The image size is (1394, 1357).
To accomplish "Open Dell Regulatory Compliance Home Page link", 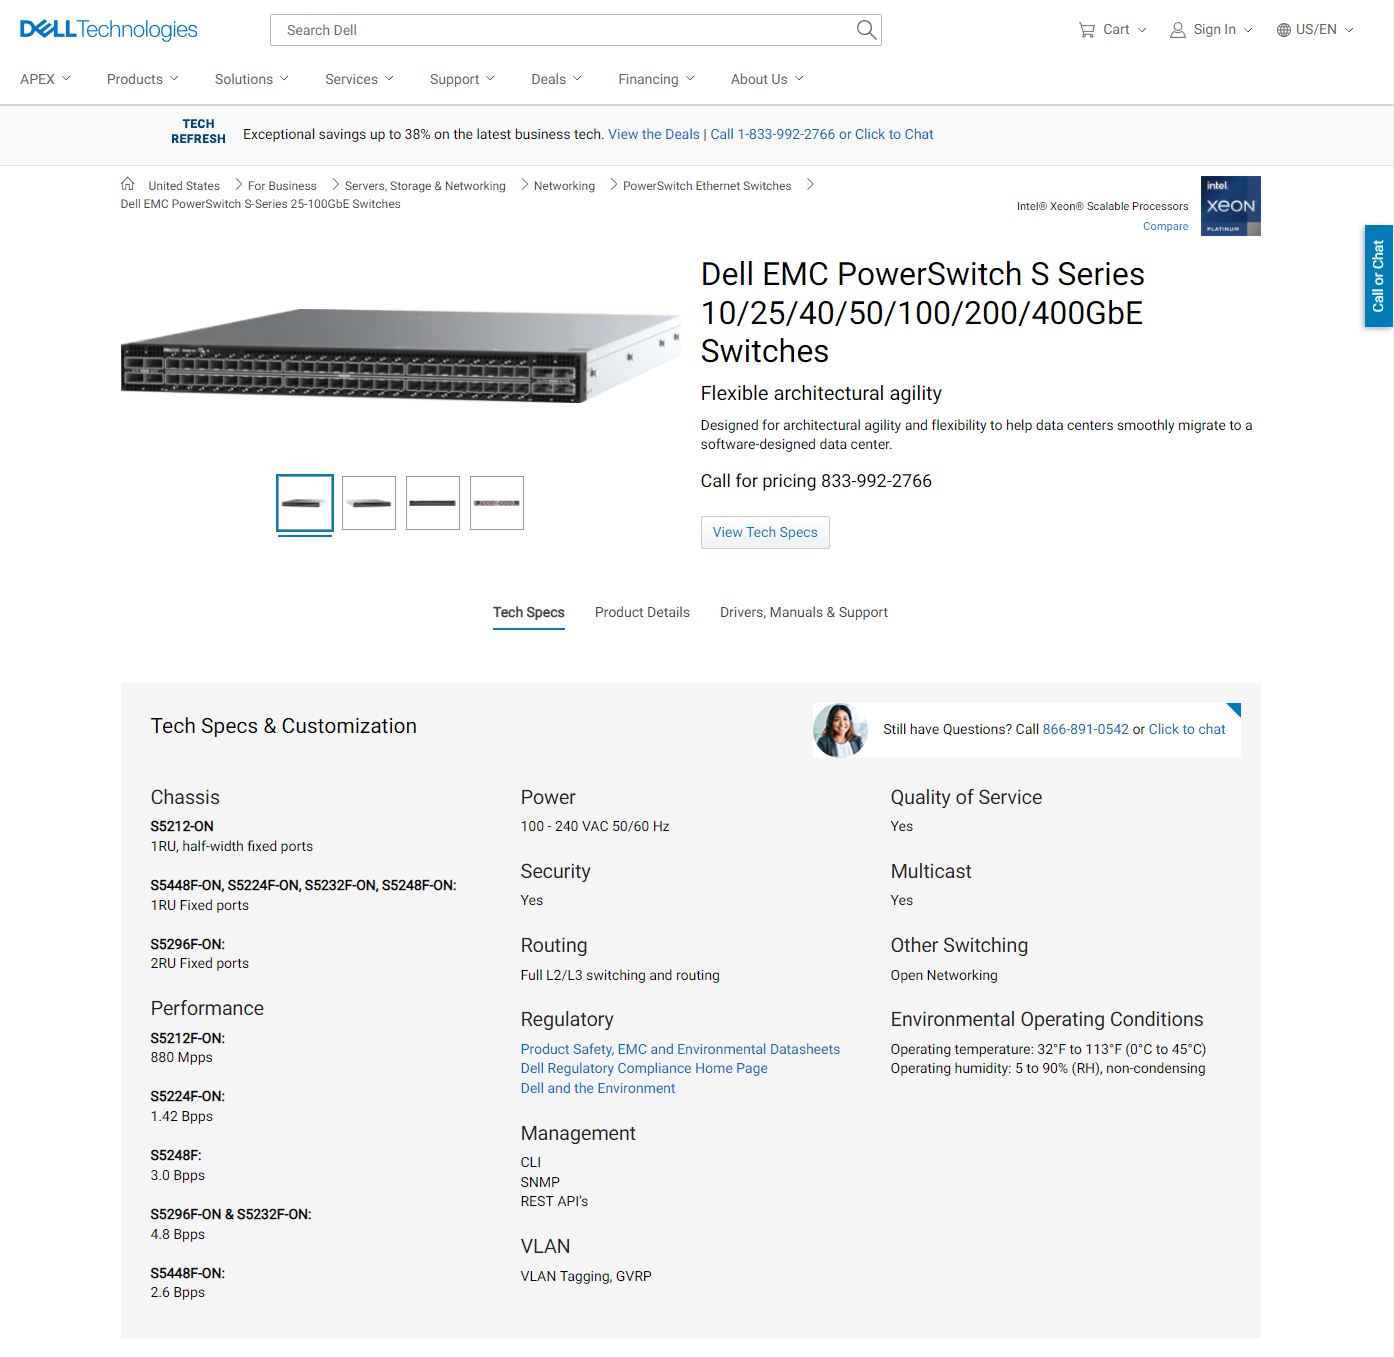I will tap(644, 1068).
